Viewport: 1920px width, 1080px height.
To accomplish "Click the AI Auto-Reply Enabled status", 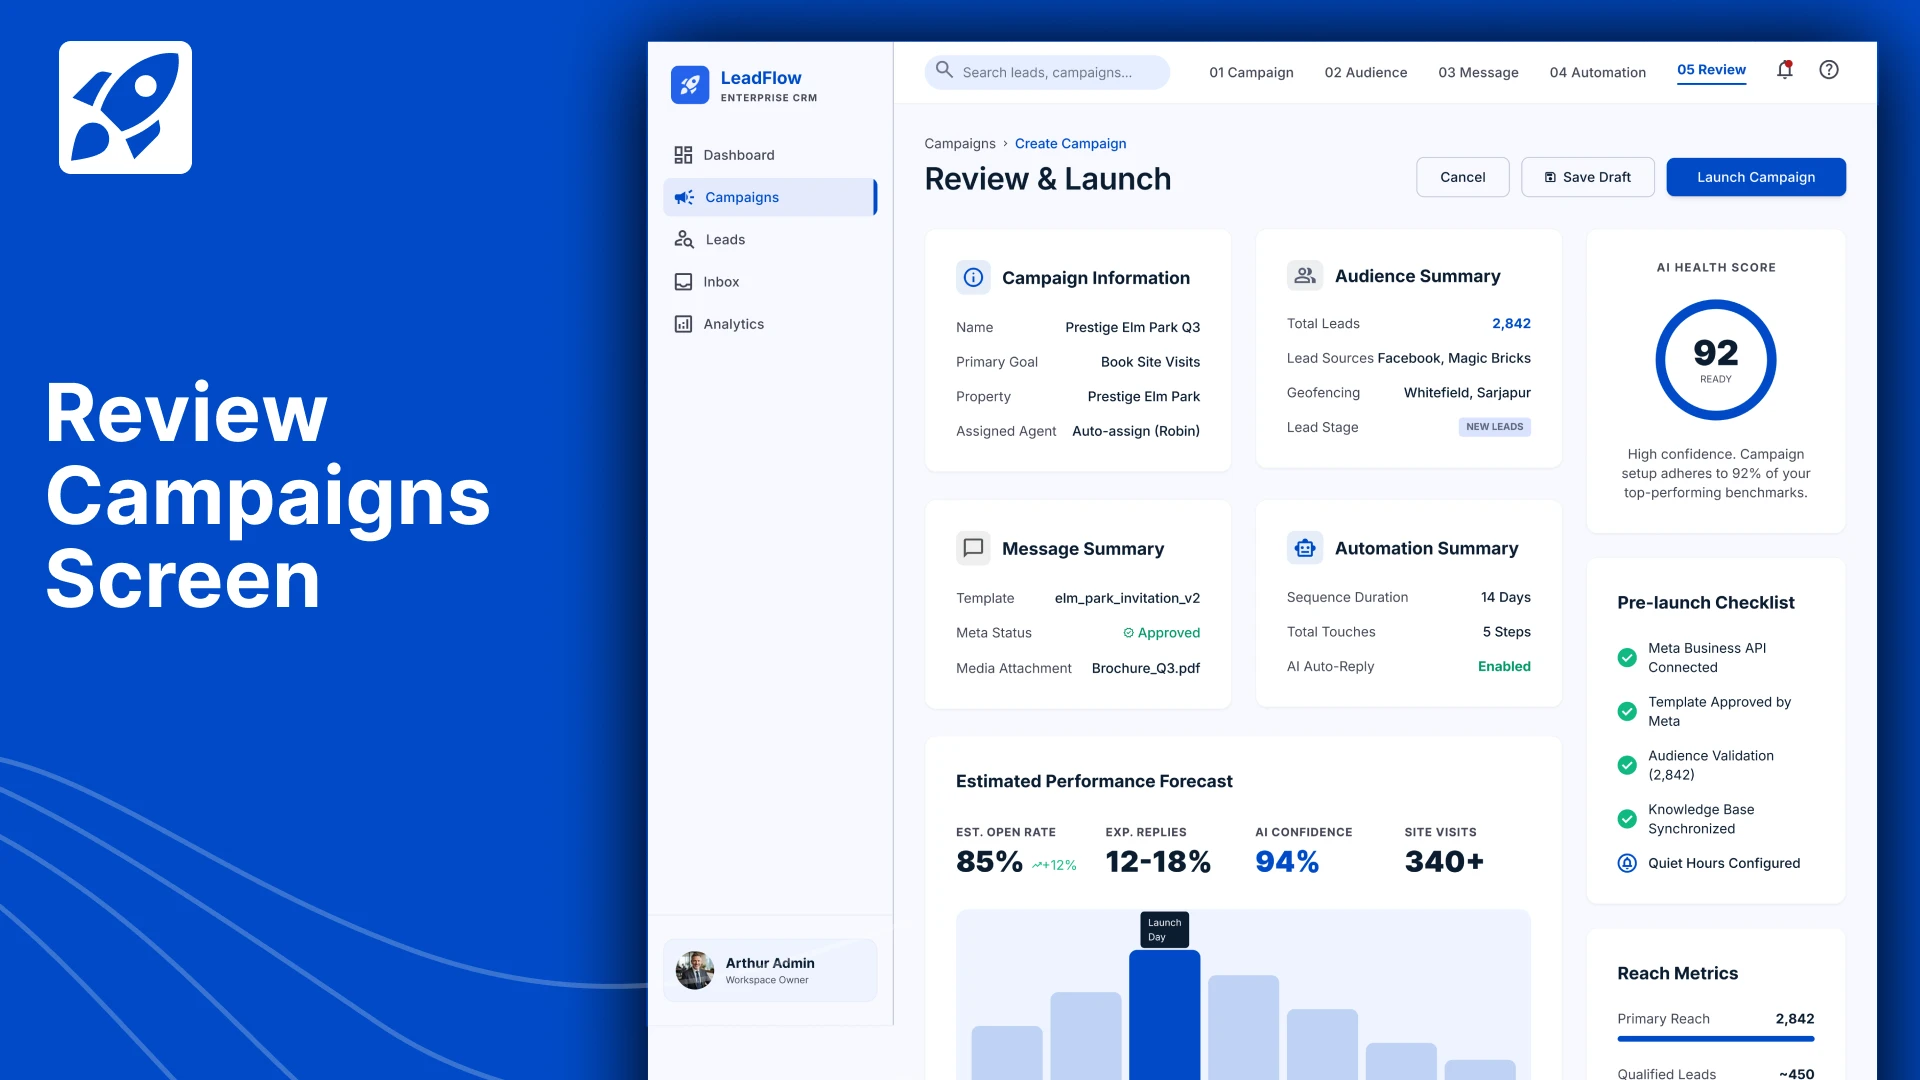I will tap(1504, 666).
